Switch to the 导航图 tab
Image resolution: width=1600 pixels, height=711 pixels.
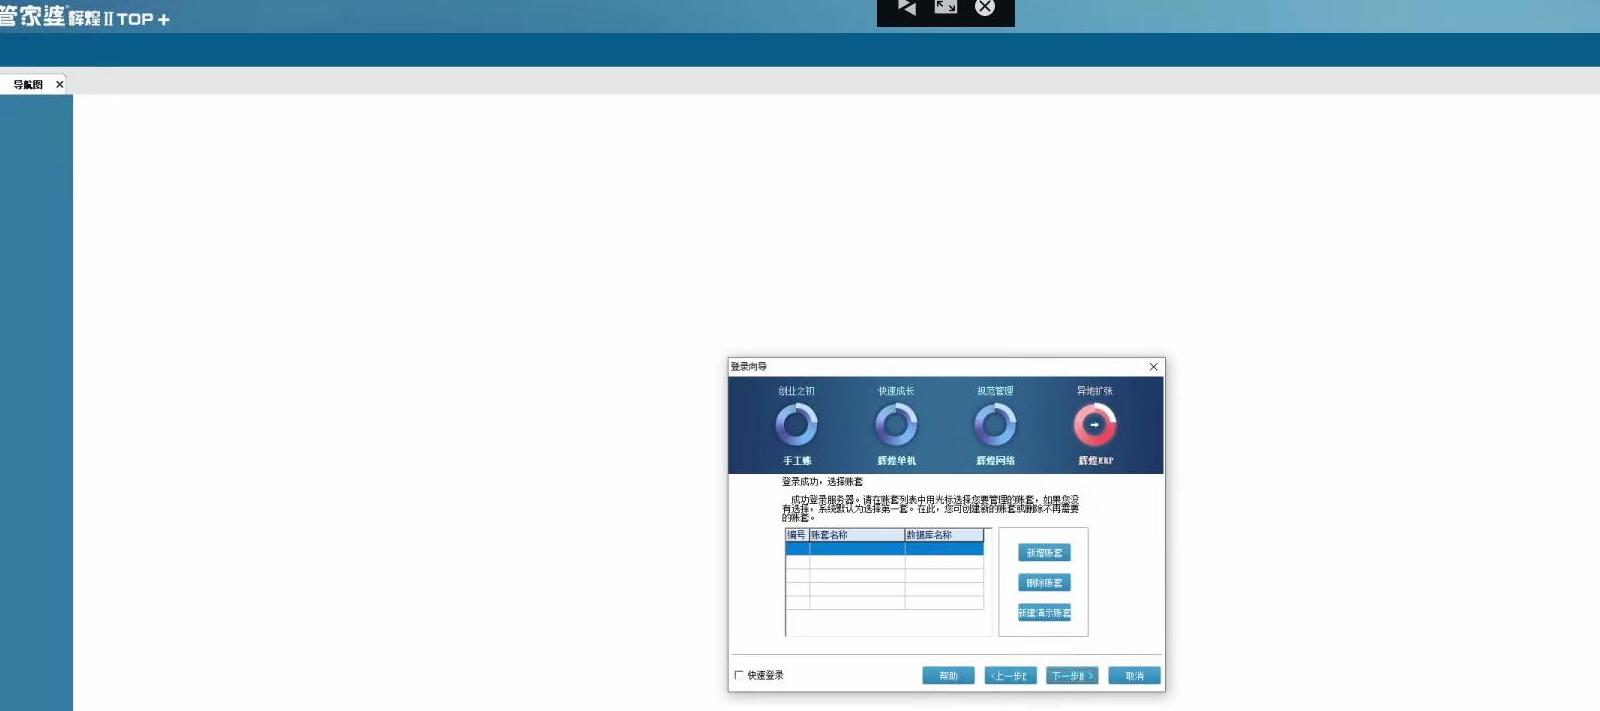point(28,85)
